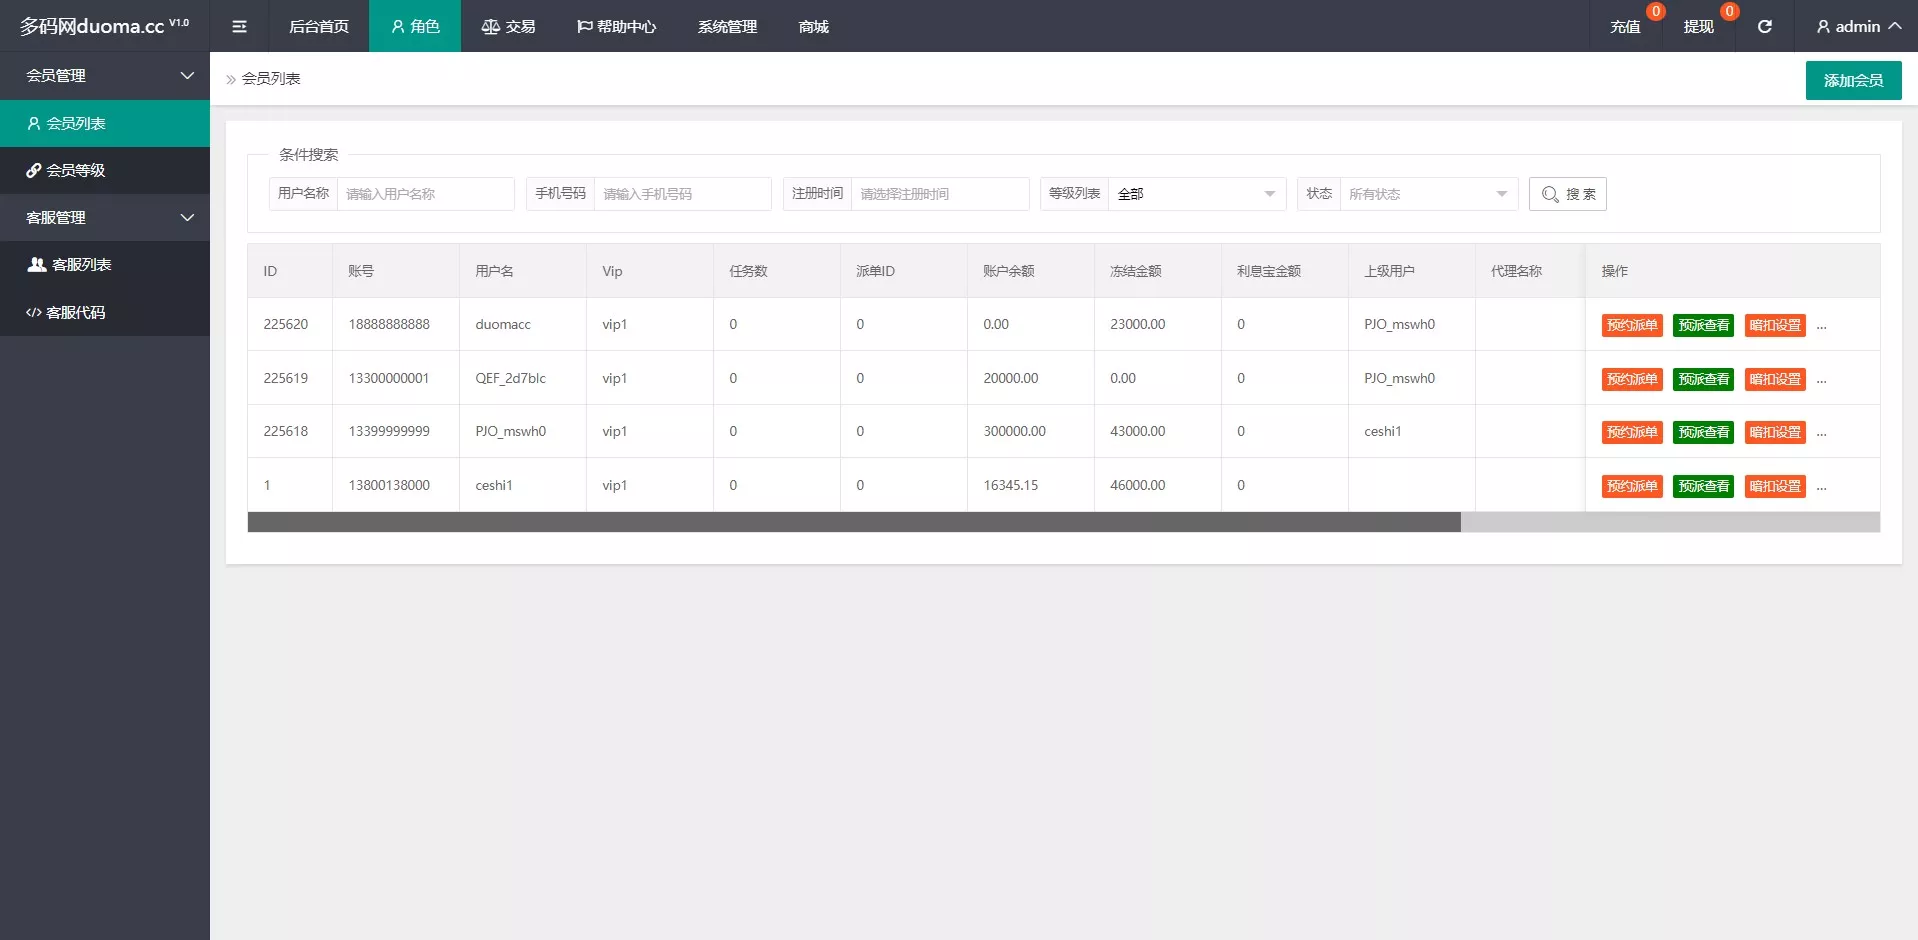Click 预约派单 for user duomacc

click(1631, 325)
